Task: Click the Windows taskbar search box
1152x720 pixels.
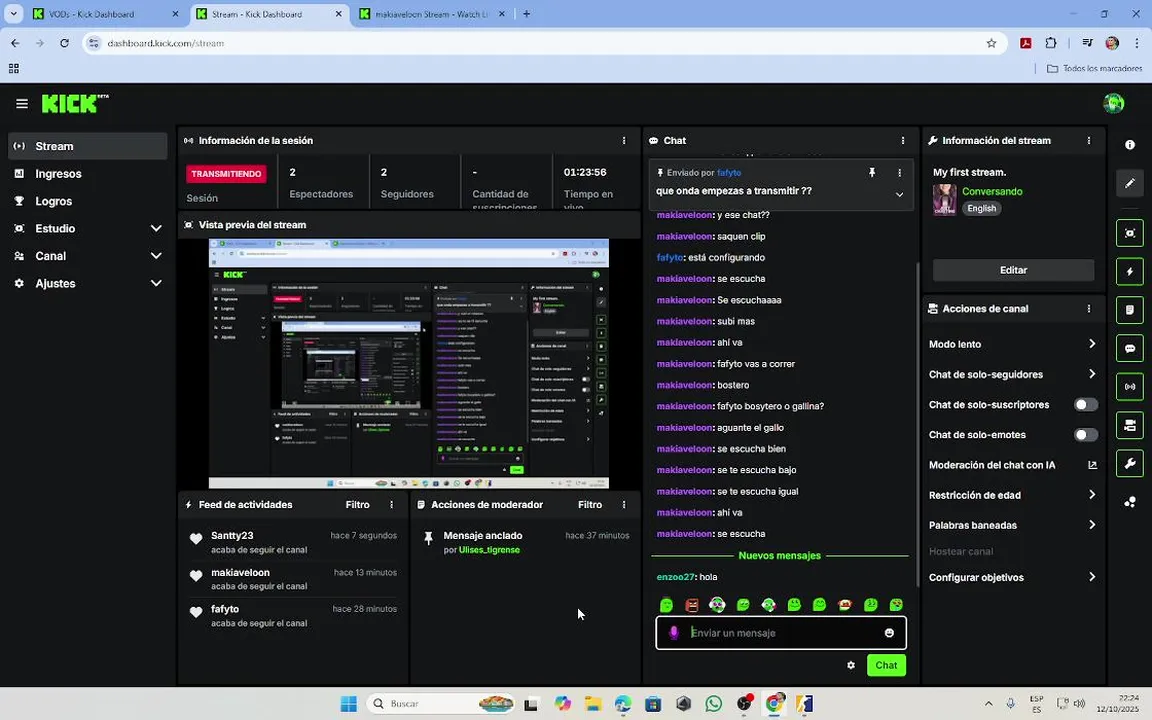Action: click(x=441, y=704)
